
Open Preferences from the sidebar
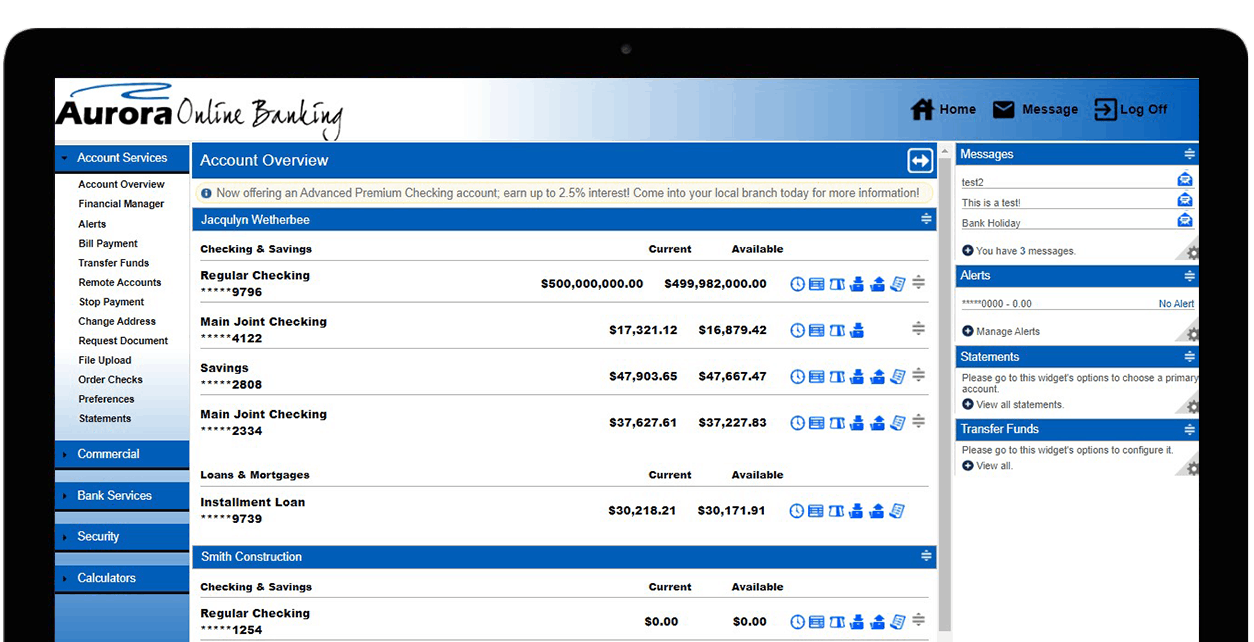click(106, 399)
